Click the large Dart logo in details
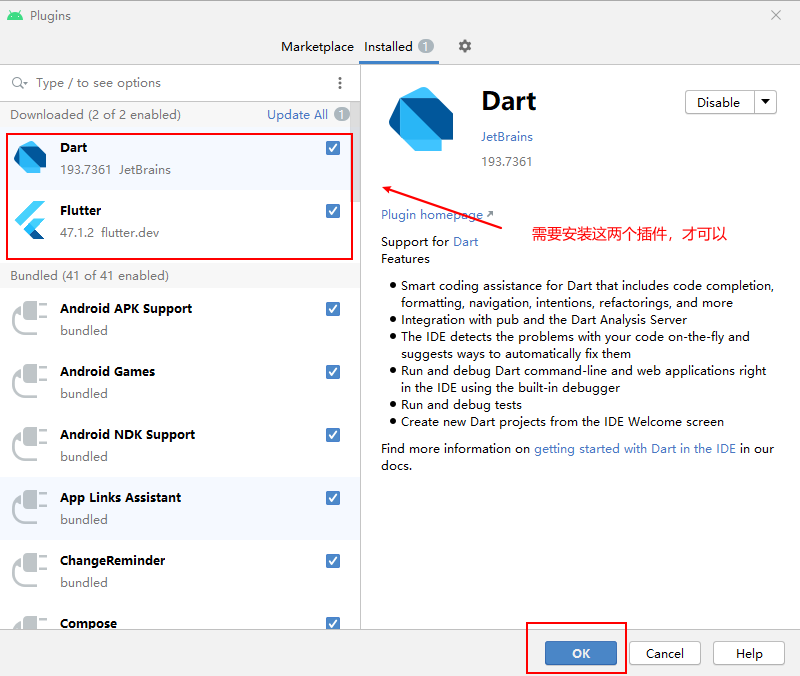 (421, 119)
